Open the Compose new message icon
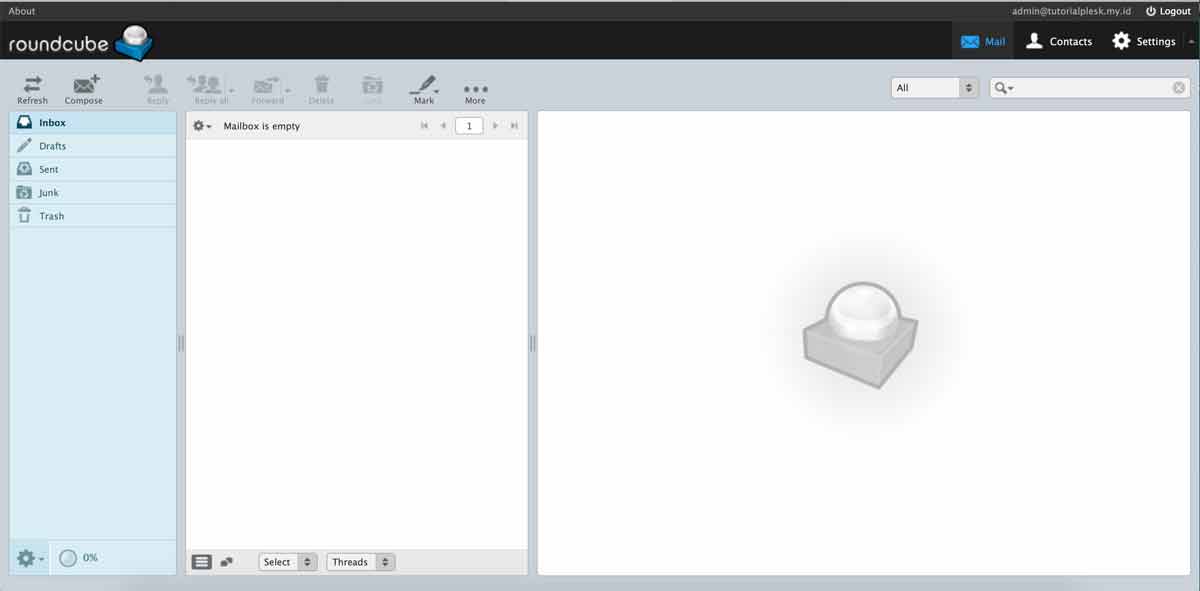Viewport: 1200px width, 591px height. (x=84, y=88)
